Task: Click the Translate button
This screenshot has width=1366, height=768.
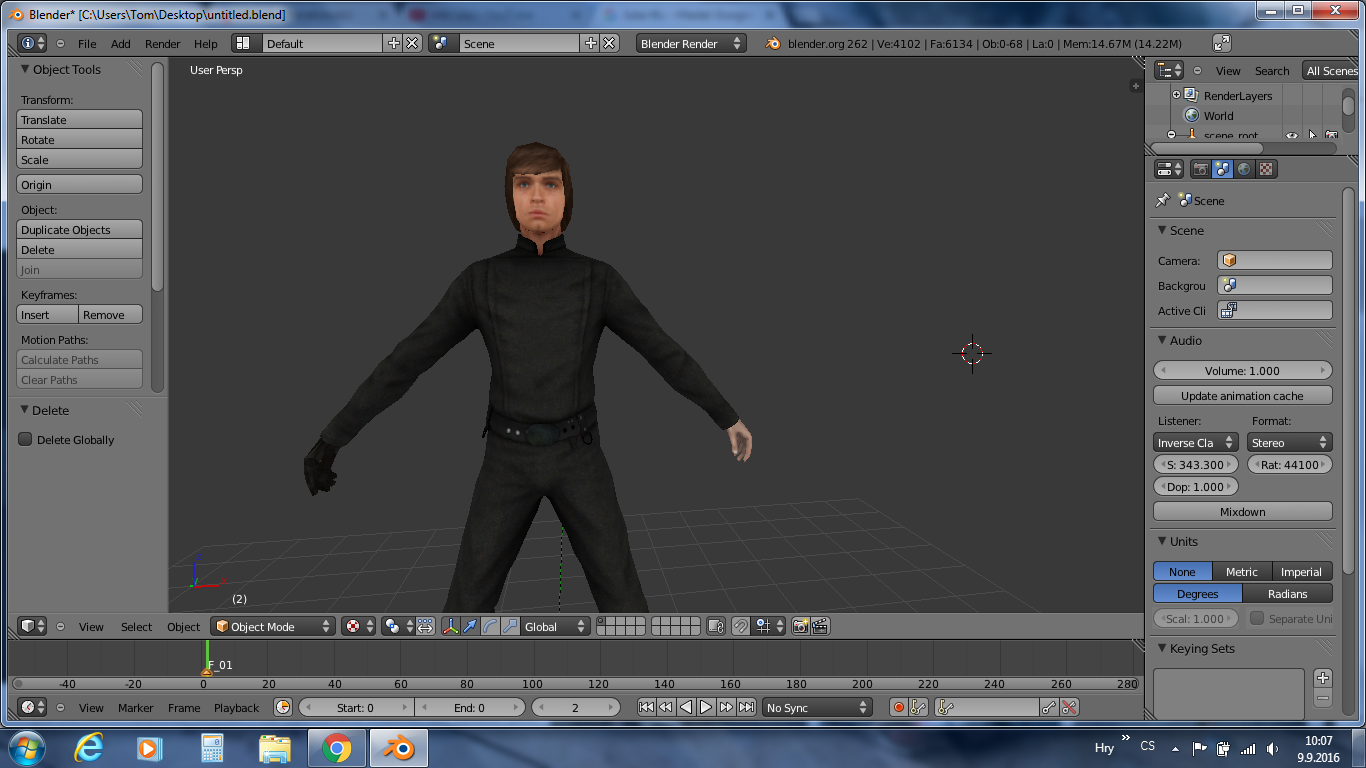Action: click(x=80, y=119)
